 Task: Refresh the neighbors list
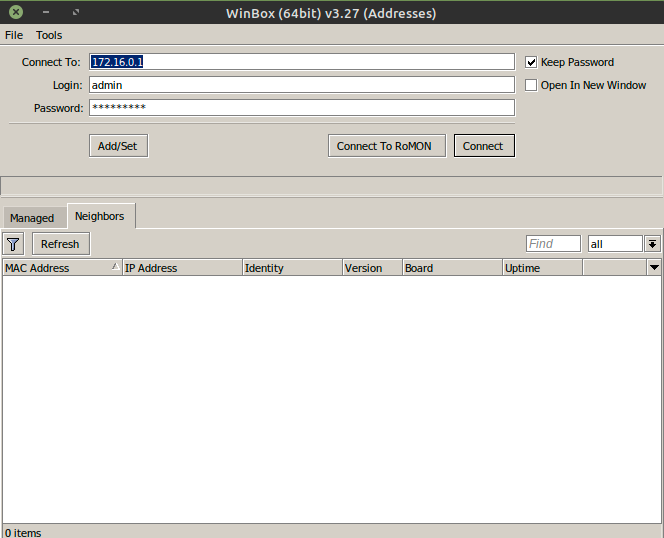[60, 244]
